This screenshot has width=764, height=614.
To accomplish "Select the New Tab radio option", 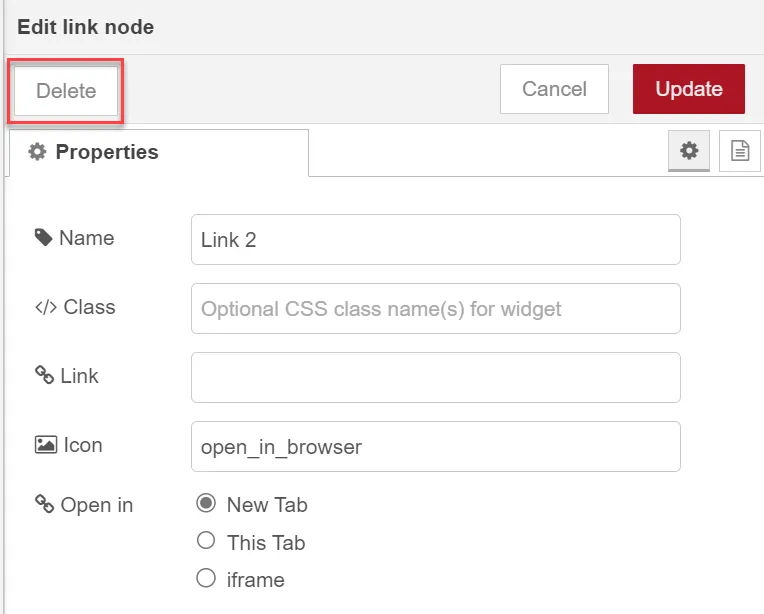I will [x=206, y=503].
